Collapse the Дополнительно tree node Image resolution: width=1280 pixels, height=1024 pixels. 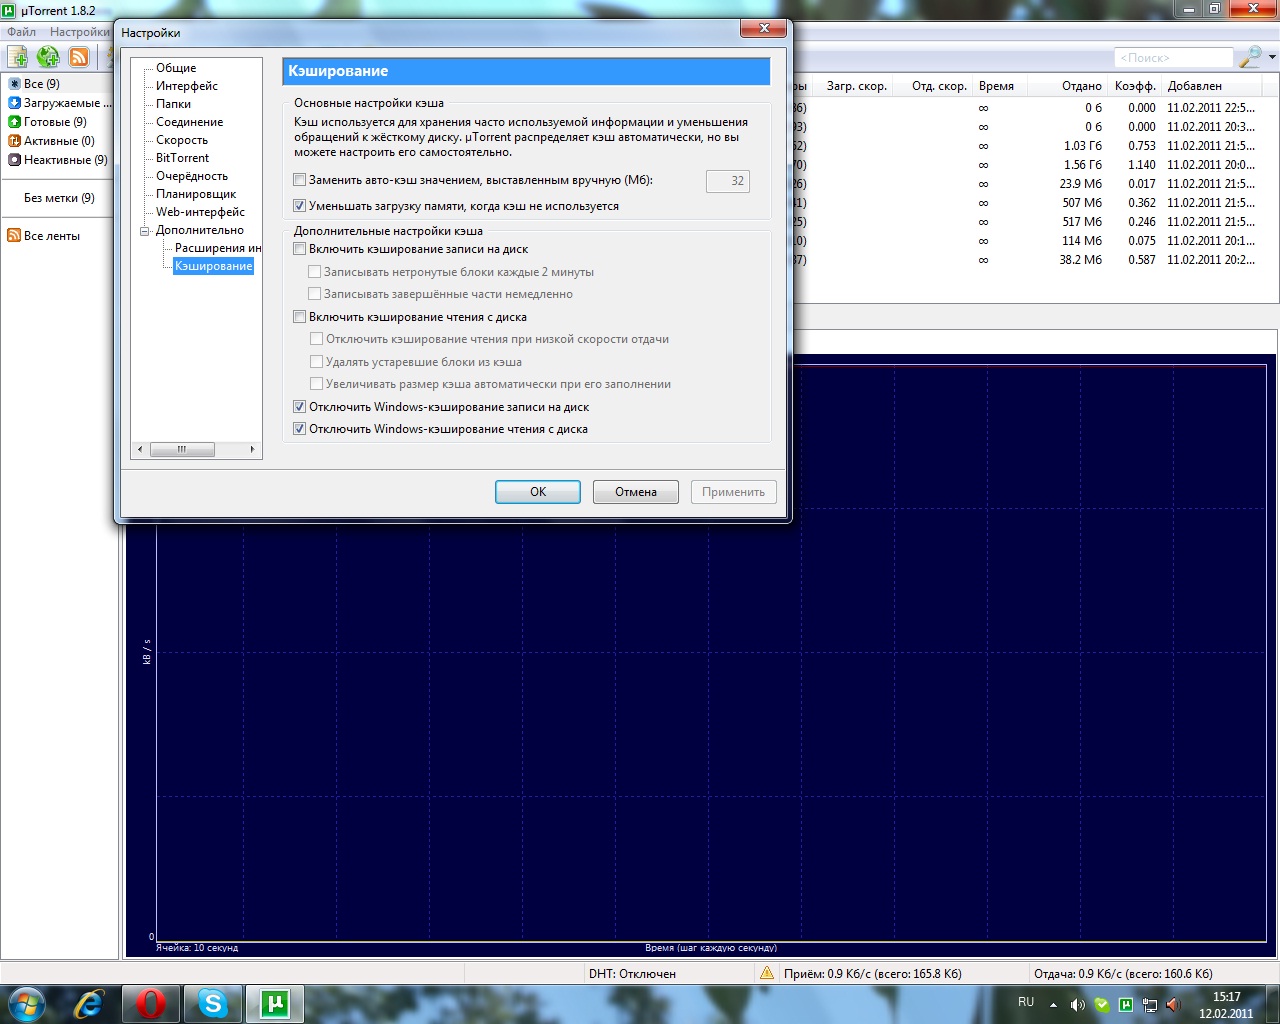point(145,230)
